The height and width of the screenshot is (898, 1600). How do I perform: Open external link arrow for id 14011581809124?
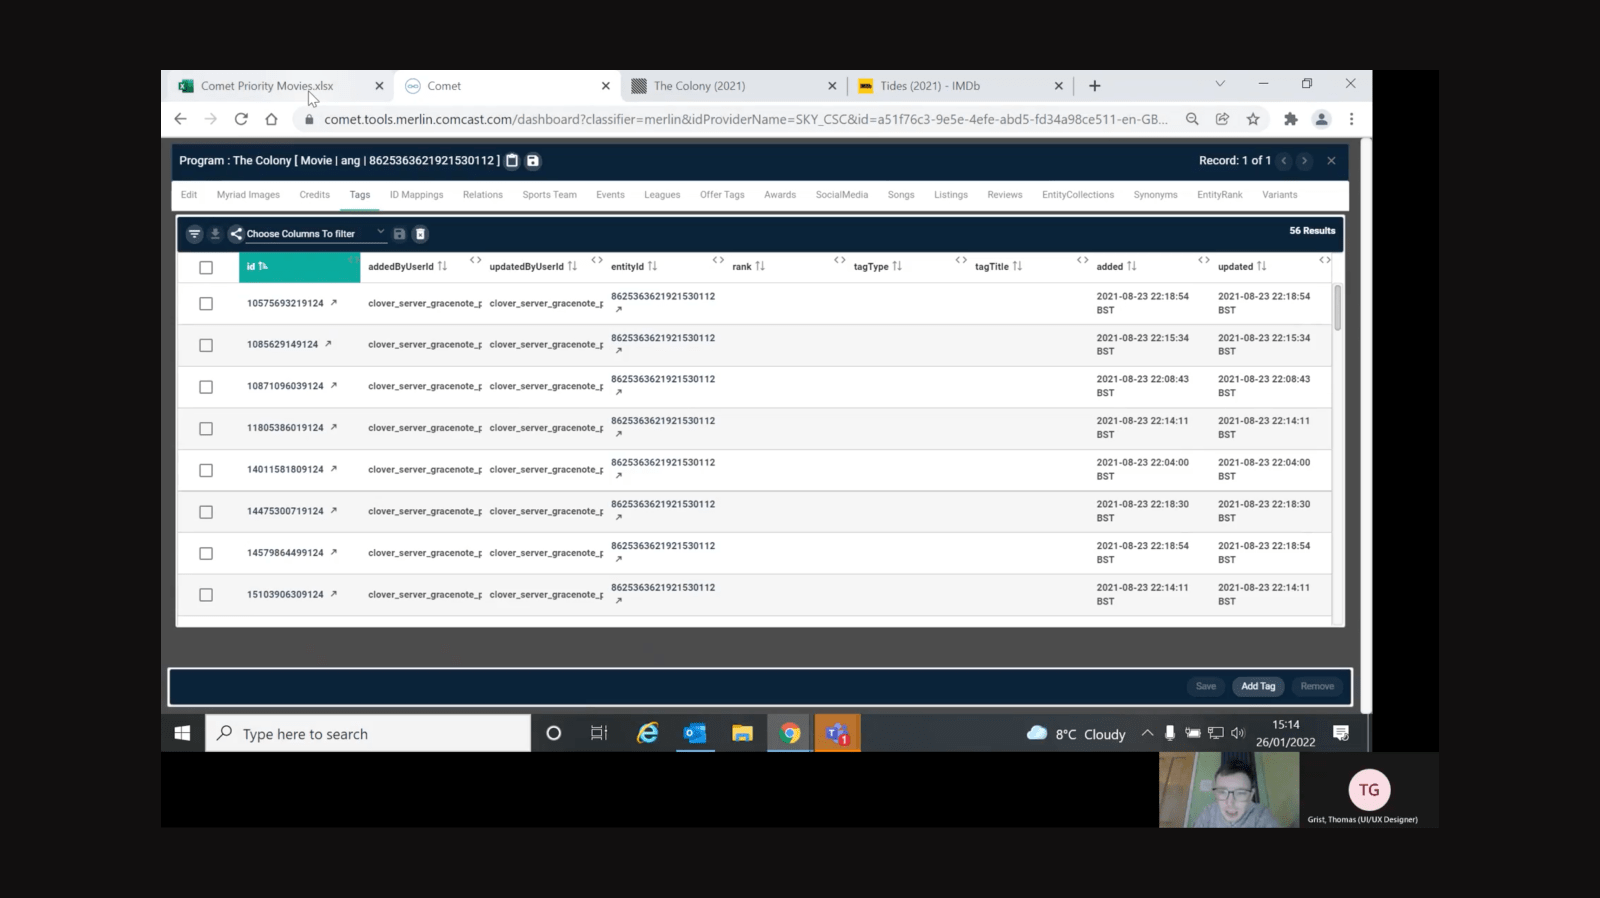(x=334, y=469)
